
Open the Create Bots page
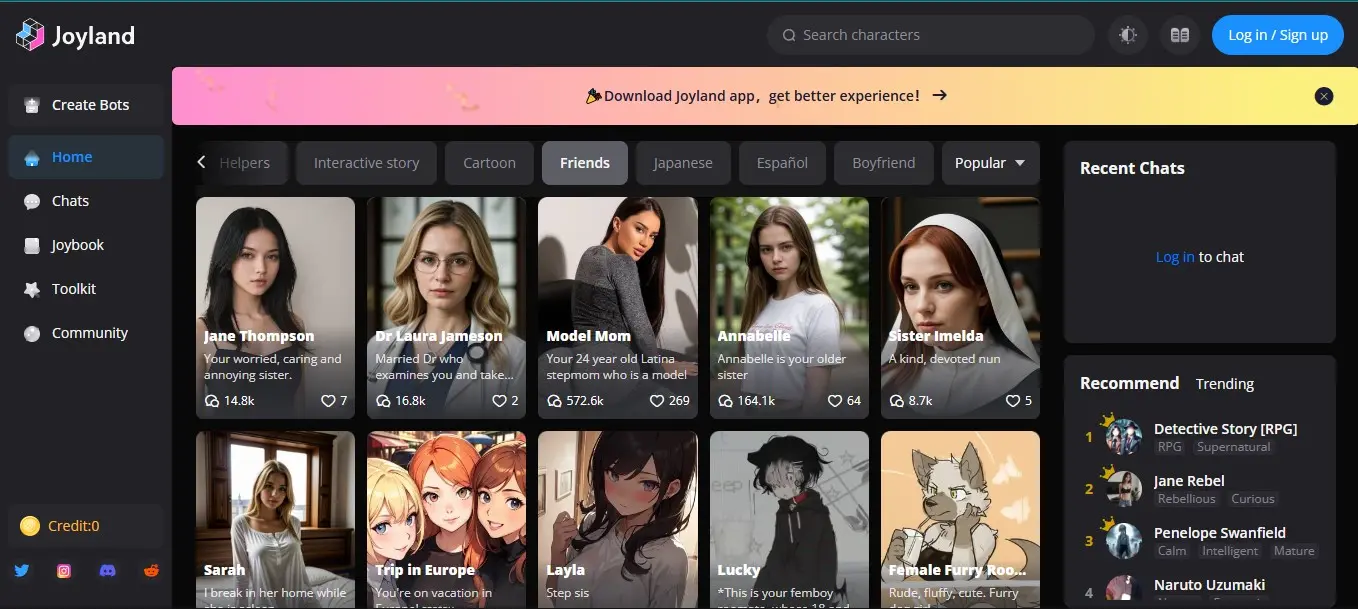click(86, 105)
